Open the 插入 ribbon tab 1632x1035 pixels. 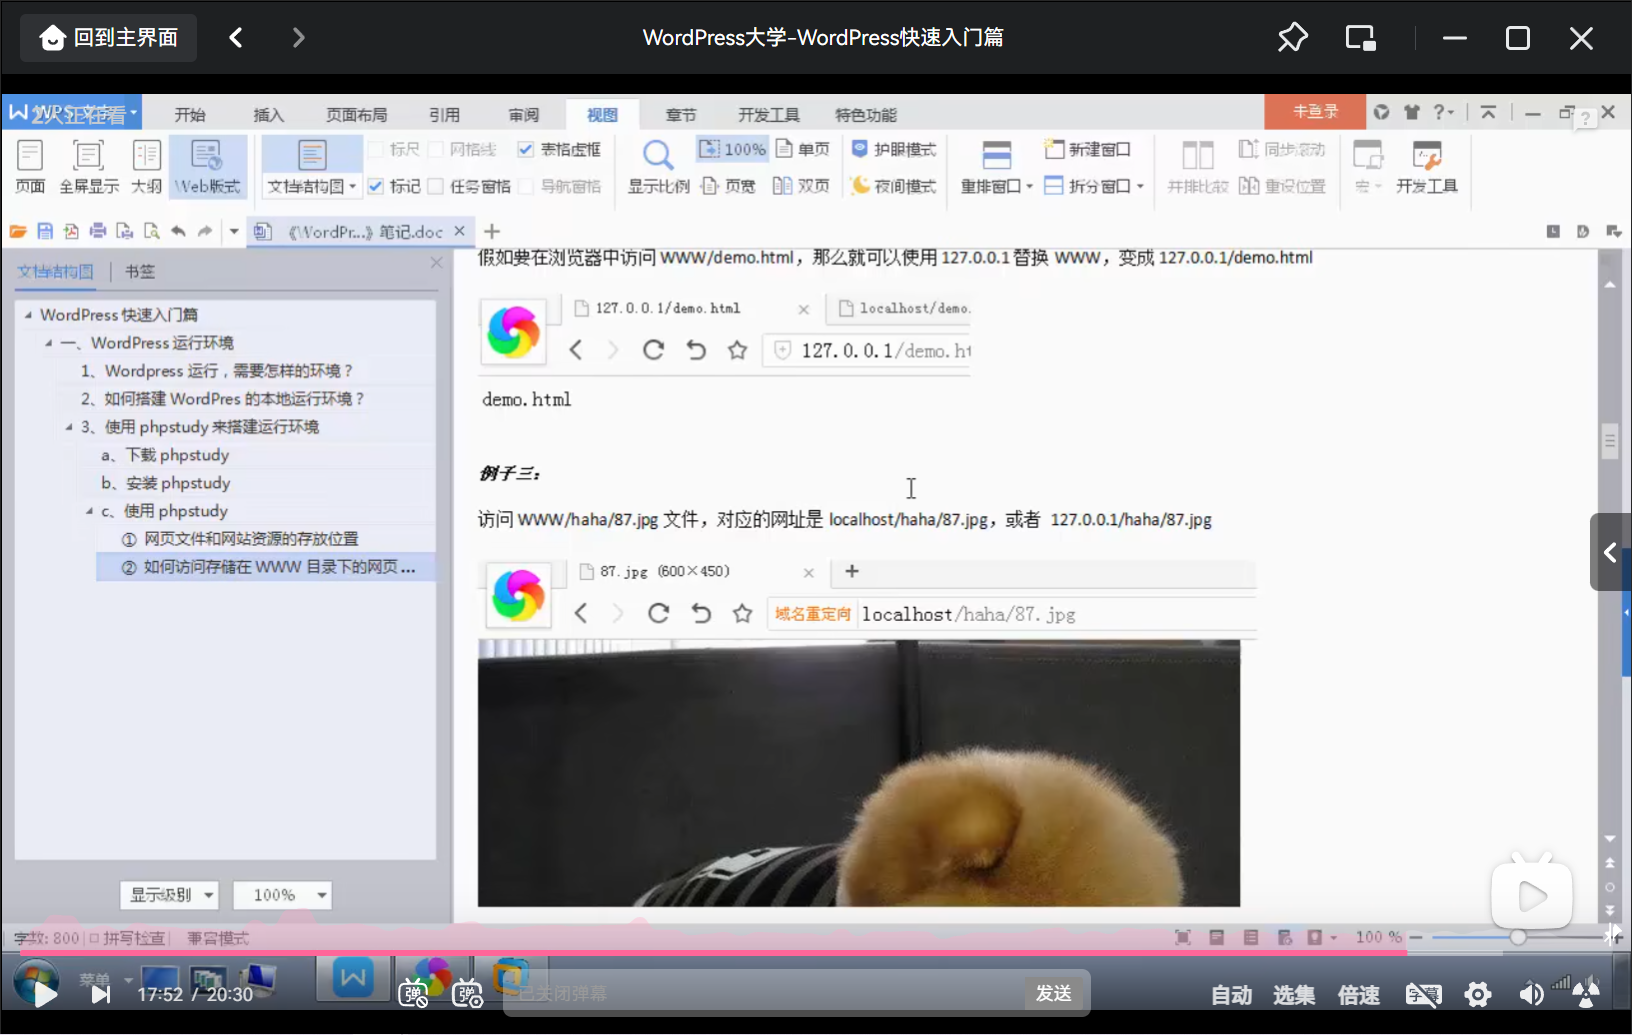click(268, 114)
